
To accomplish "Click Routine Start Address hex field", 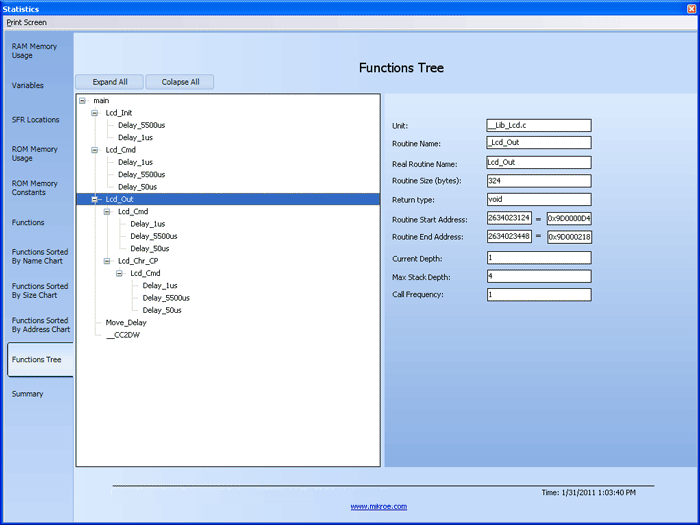I will [x=569, y=219].
